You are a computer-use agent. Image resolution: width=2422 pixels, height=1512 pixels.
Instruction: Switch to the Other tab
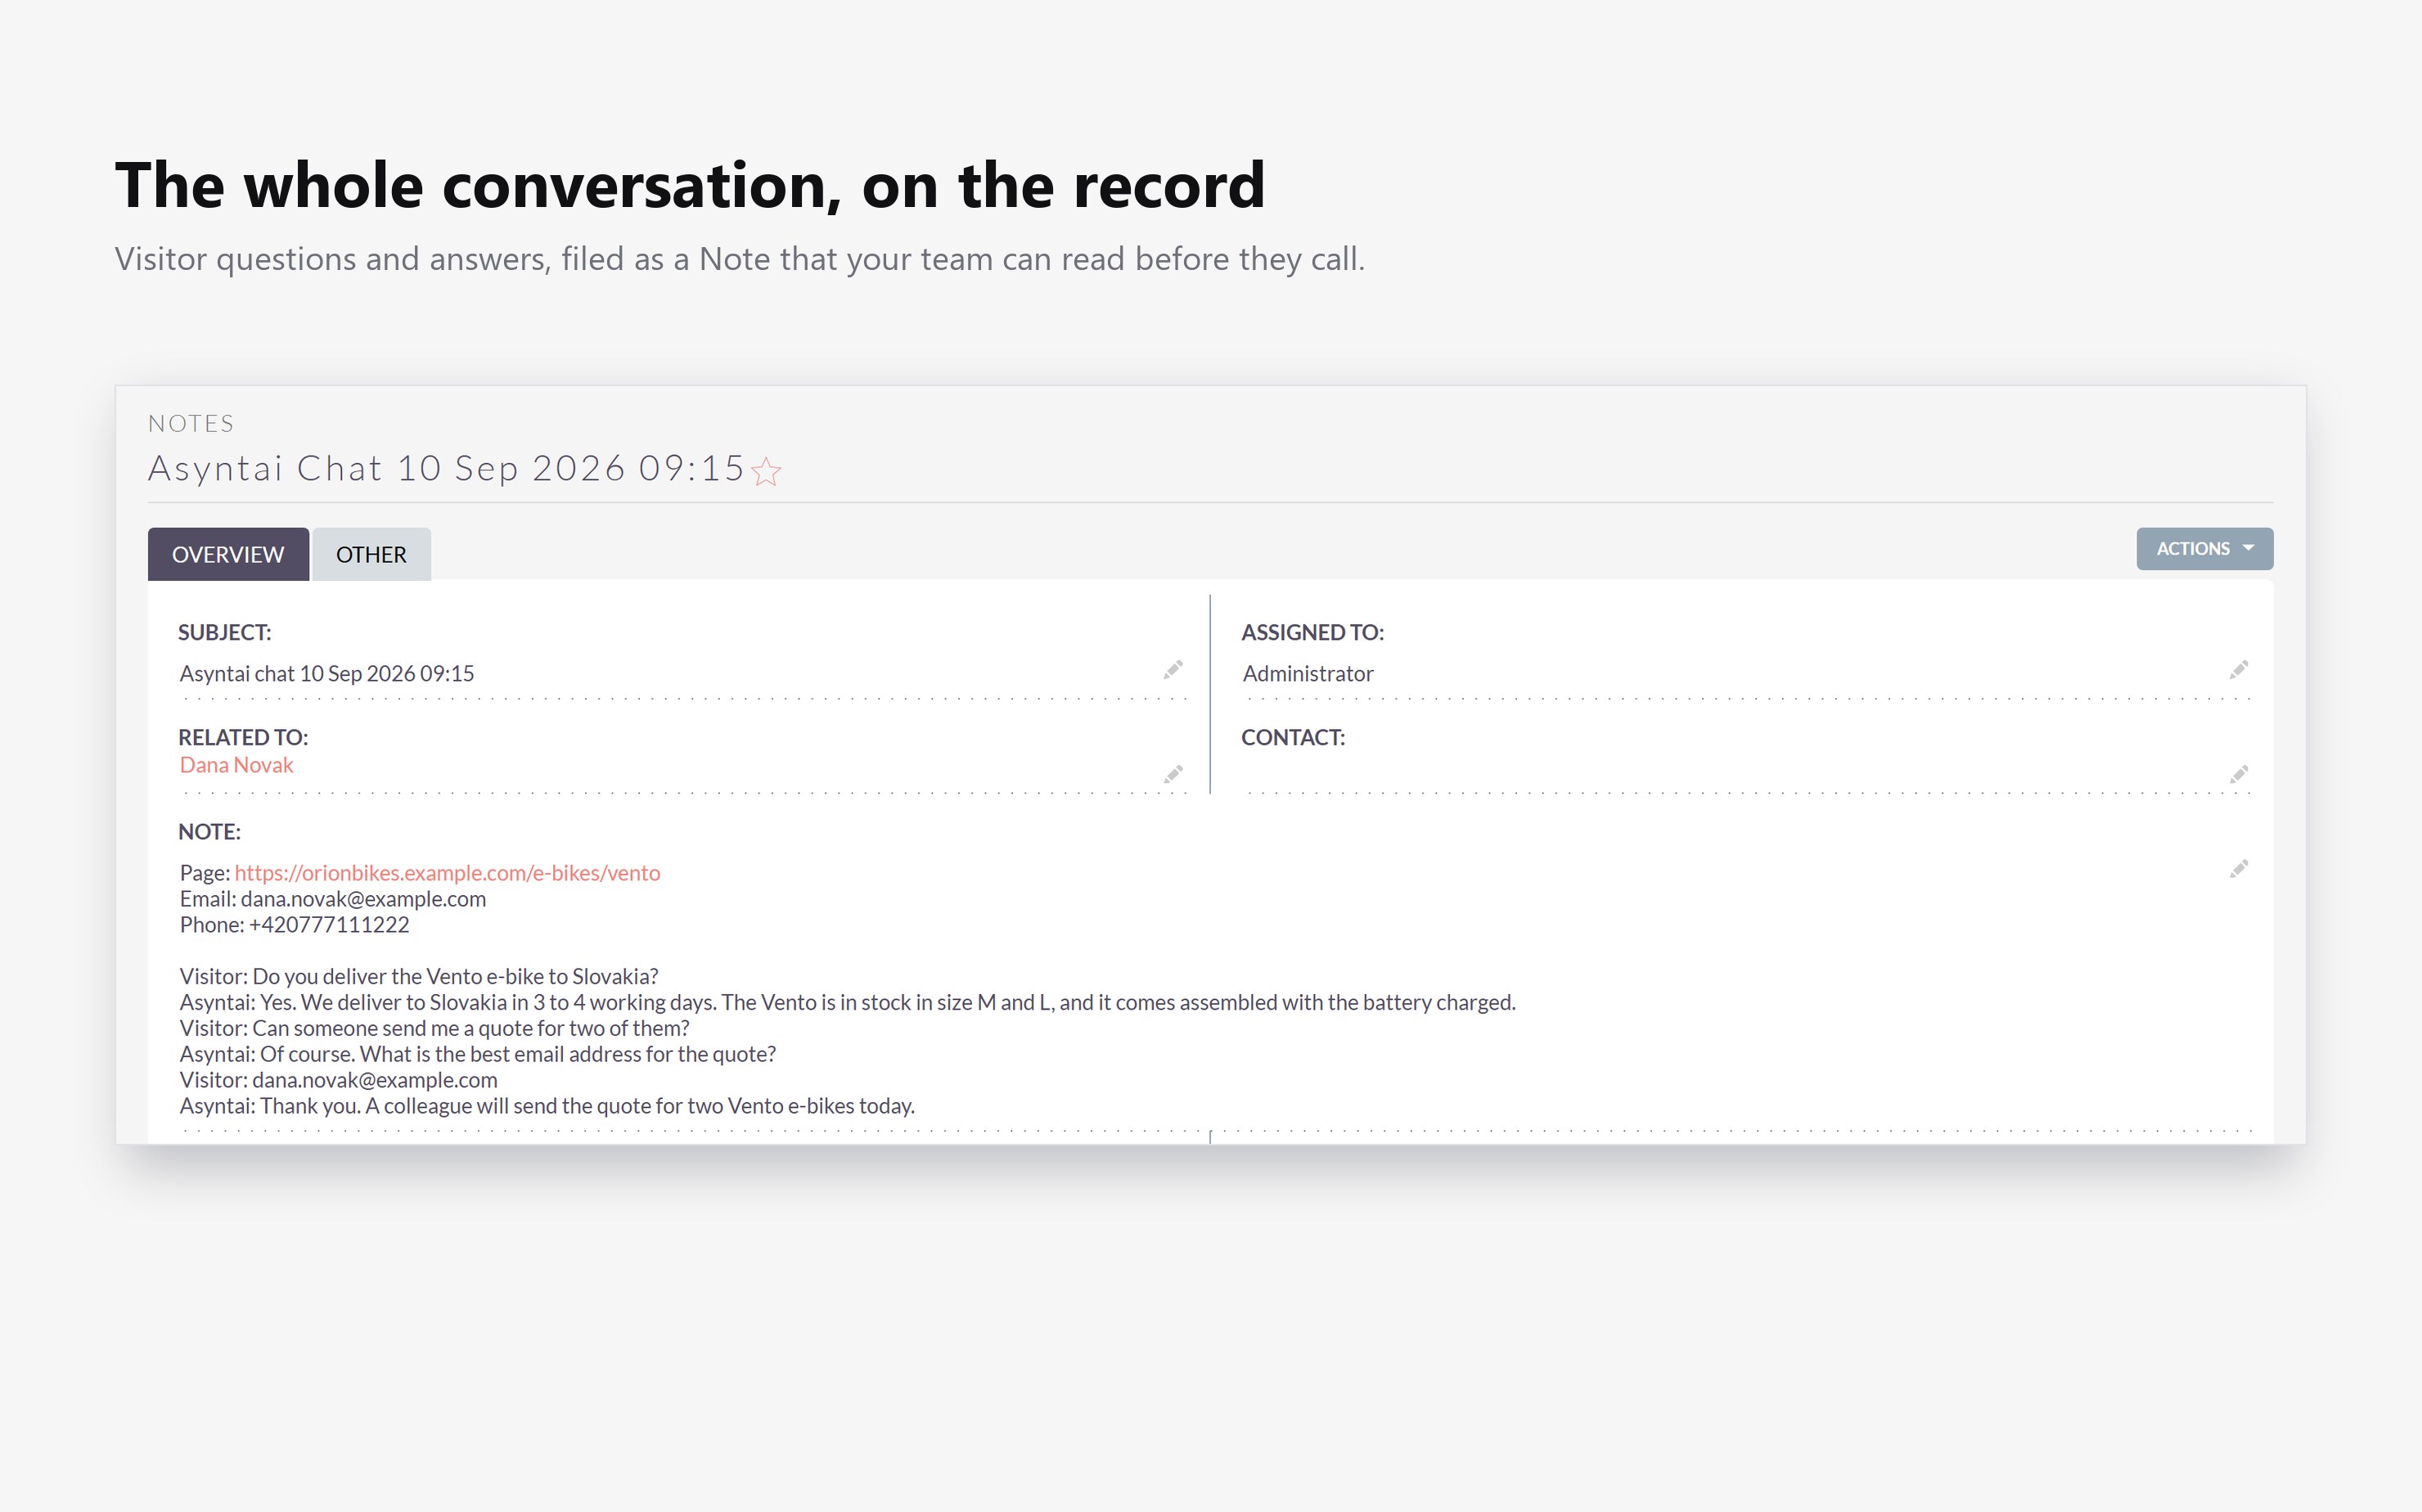tap(371, 554)
